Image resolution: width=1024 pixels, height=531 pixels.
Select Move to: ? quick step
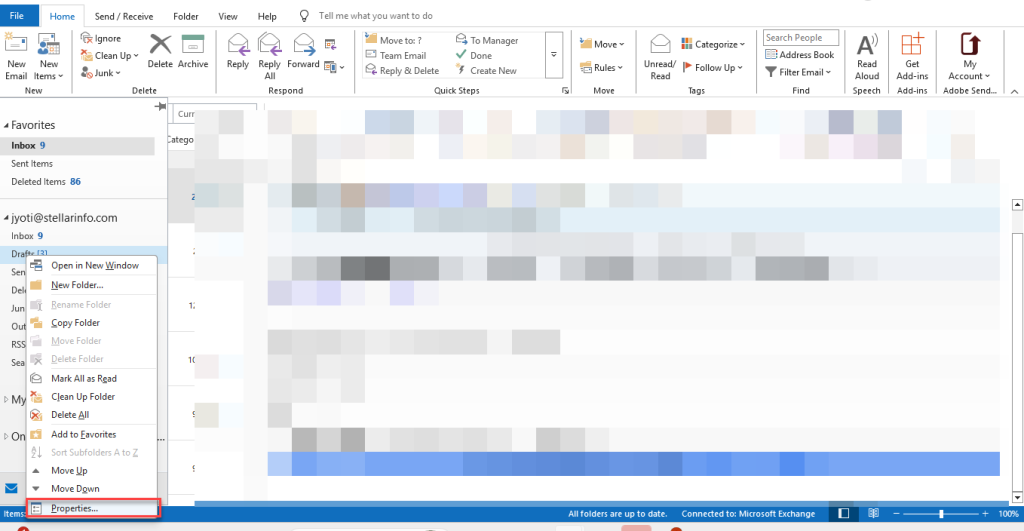tap(394, 40)
